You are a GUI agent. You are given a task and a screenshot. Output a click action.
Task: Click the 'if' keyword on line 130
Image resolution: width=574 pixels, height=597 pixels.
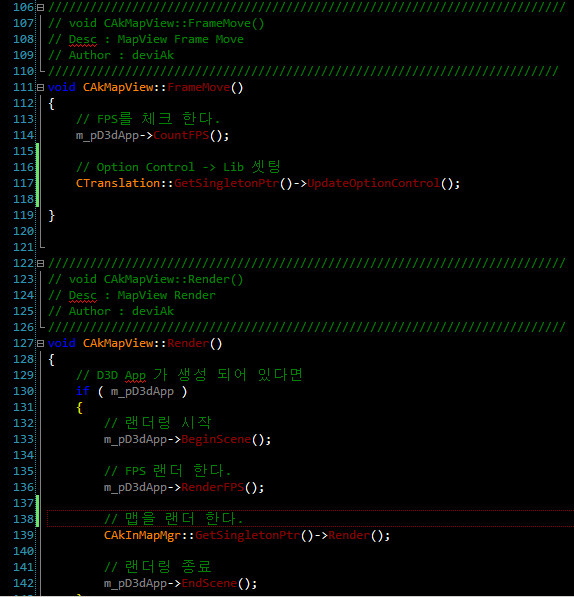coord(83,391)
